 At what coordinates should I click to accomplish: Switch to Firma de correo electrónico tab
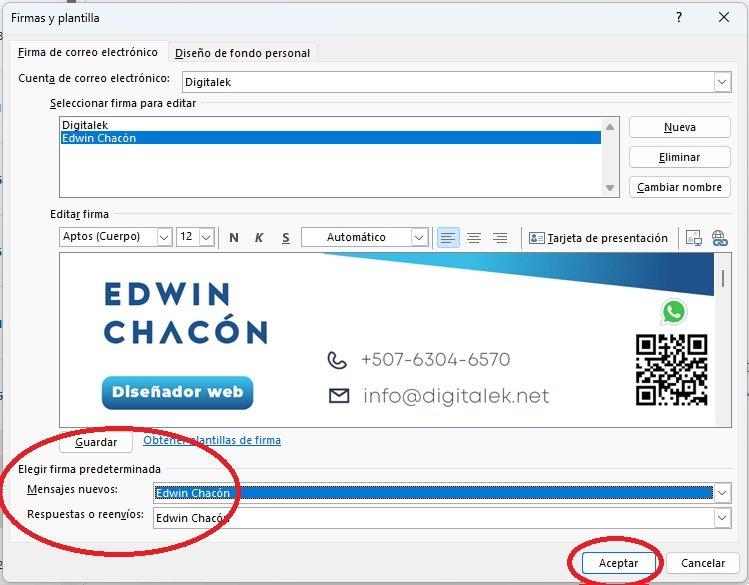point(88,52)
